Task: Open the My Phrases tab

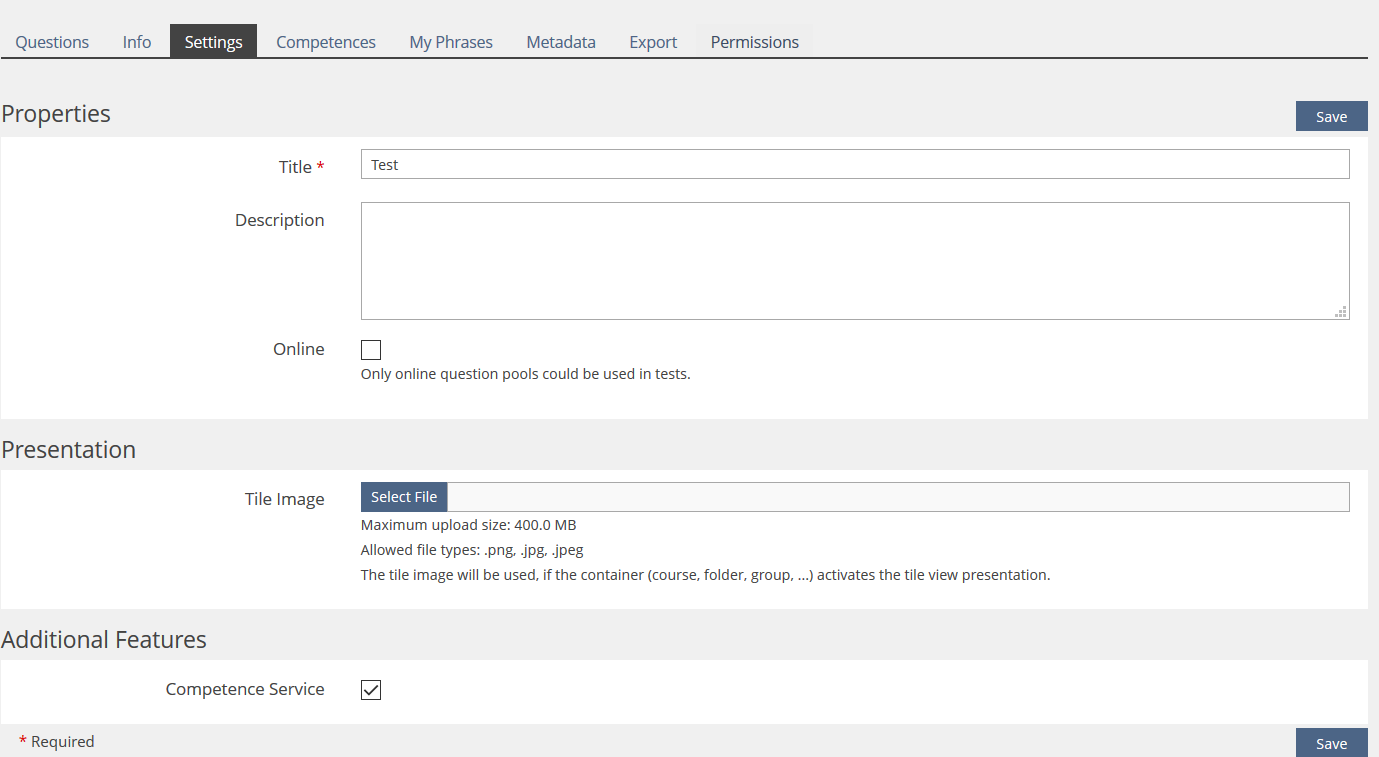Action: (x=451, y=42)
